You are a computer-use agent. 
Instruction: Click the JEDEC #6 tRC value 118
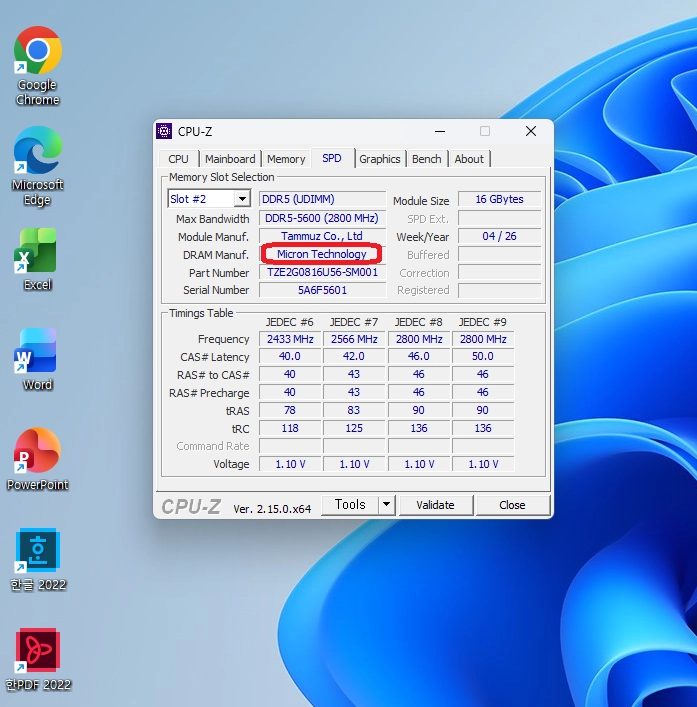pyautogui.click(x=290, y=428)
